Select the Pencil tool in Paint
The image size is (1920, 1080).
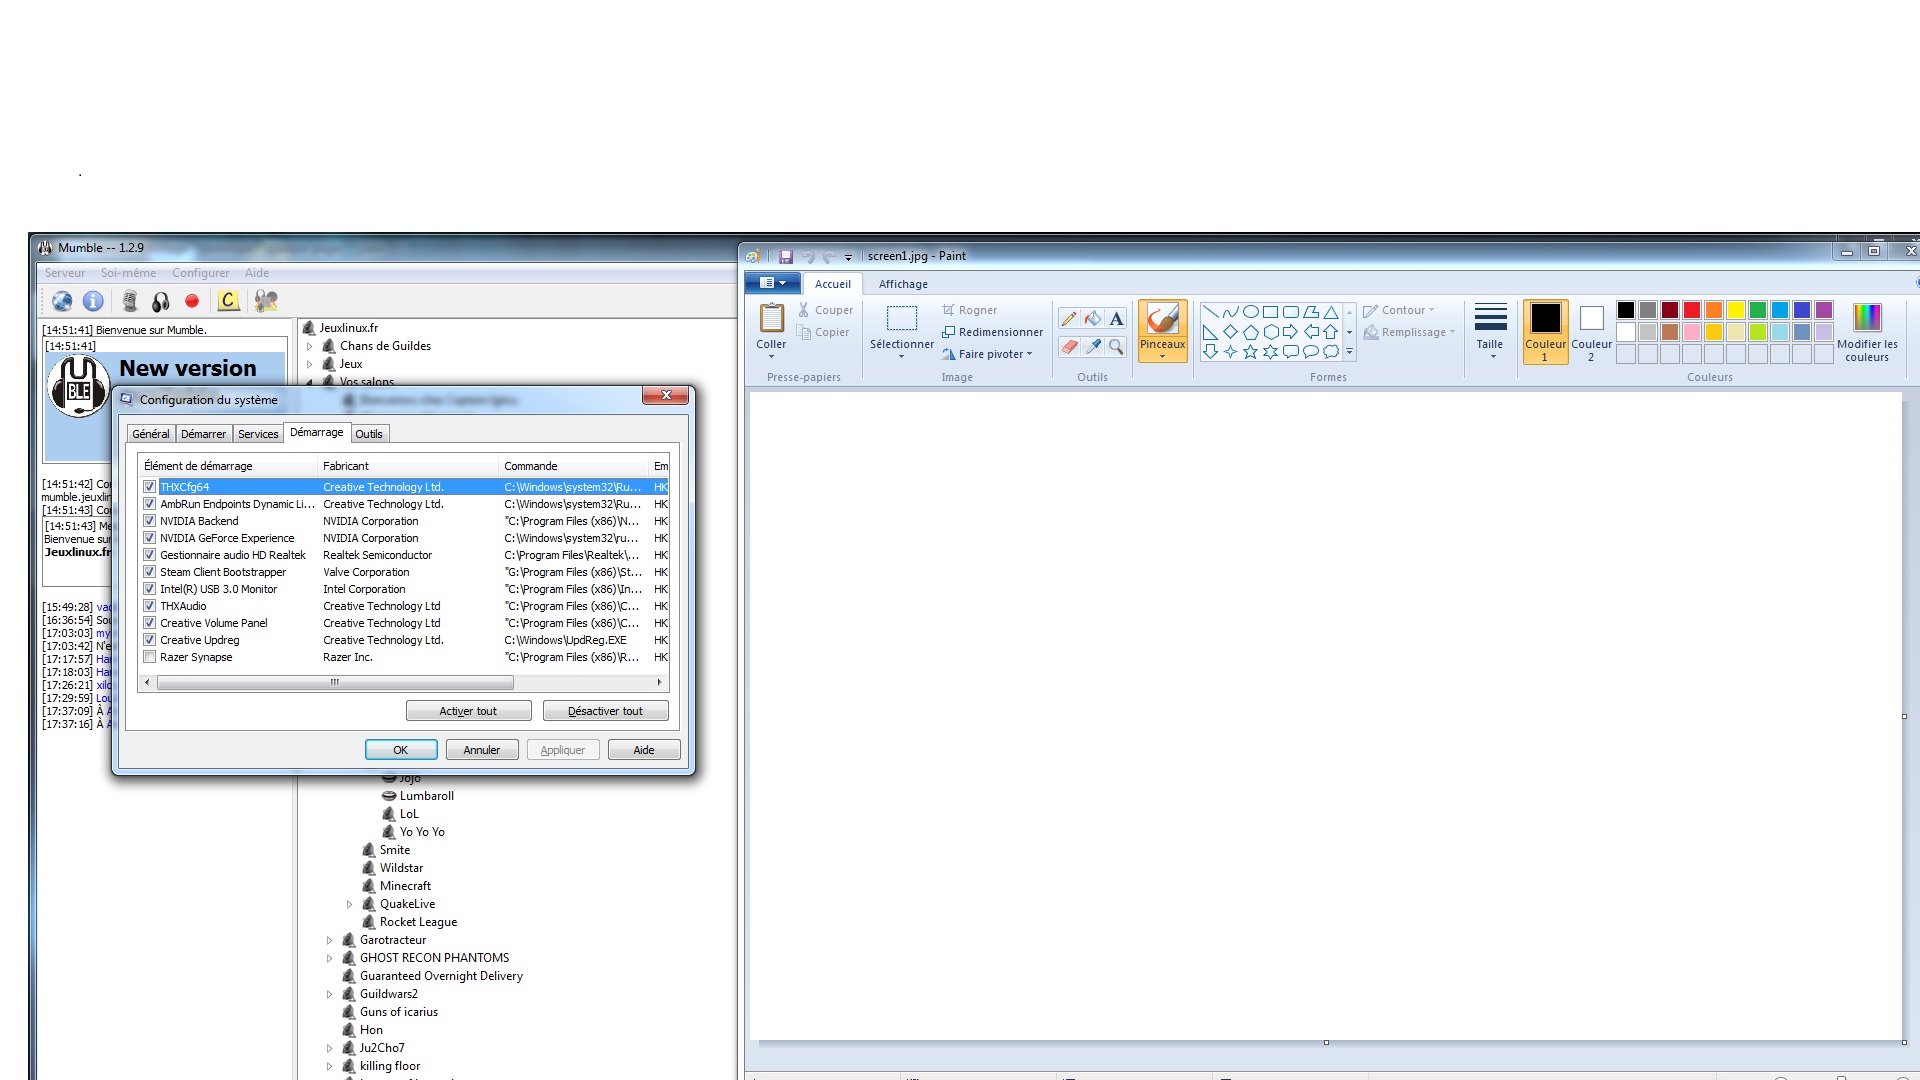pyautogui.click(x=1069, y=319)
